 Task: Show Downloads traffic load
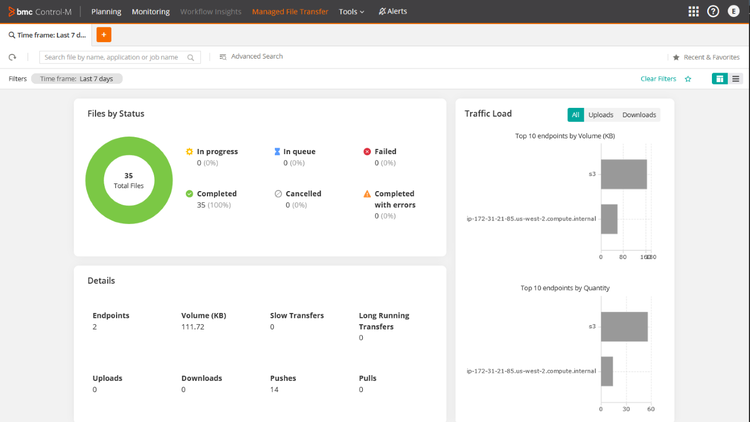[x=639, y=115]
